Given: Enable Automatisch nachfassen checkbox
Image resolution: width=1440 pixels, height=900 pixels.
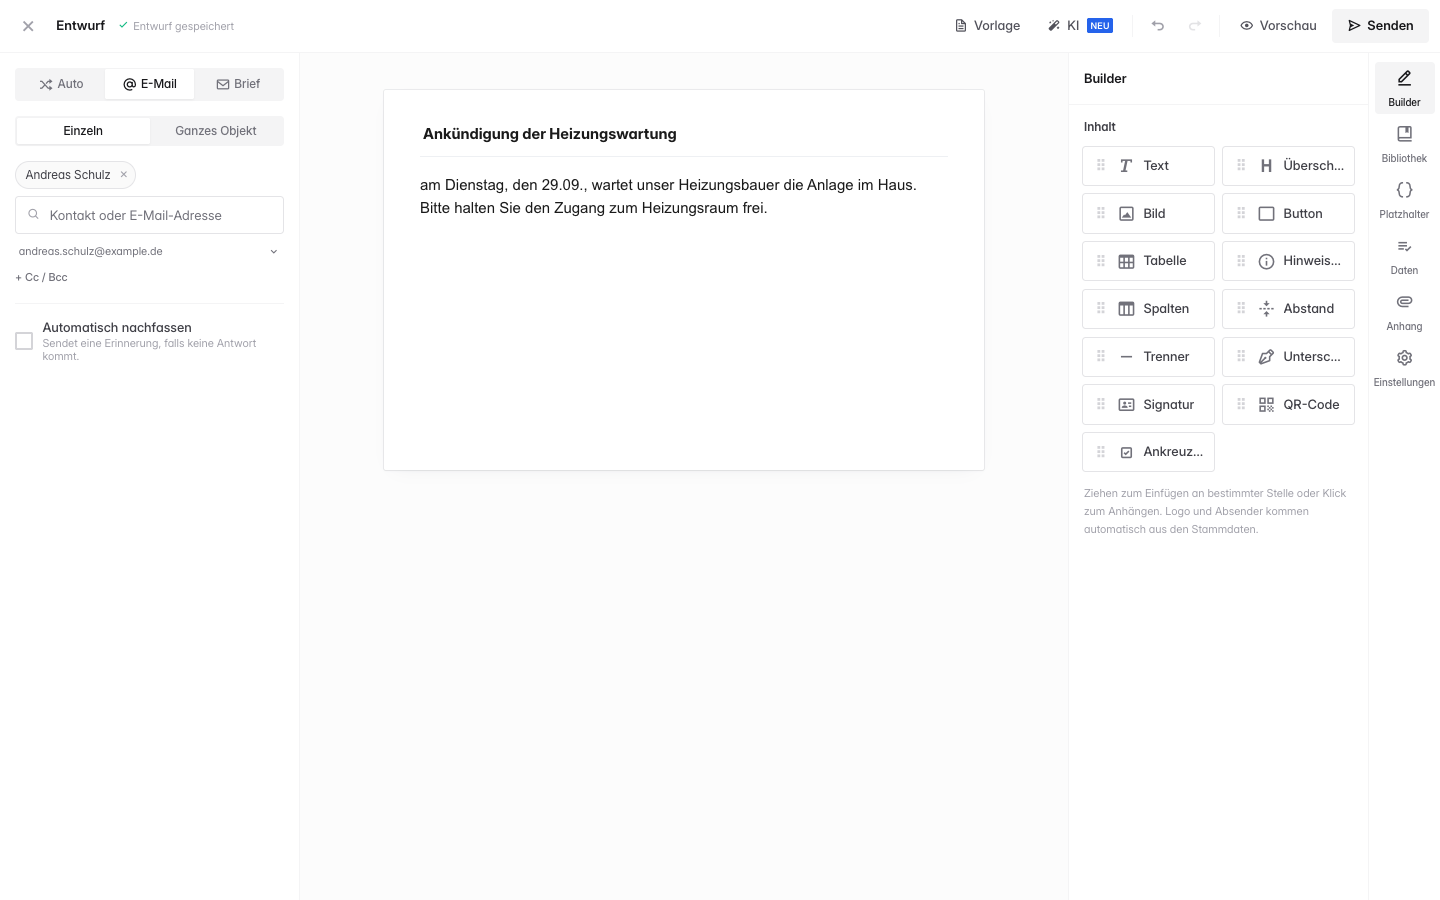Looking at the screenshot, I should [24, 341].
